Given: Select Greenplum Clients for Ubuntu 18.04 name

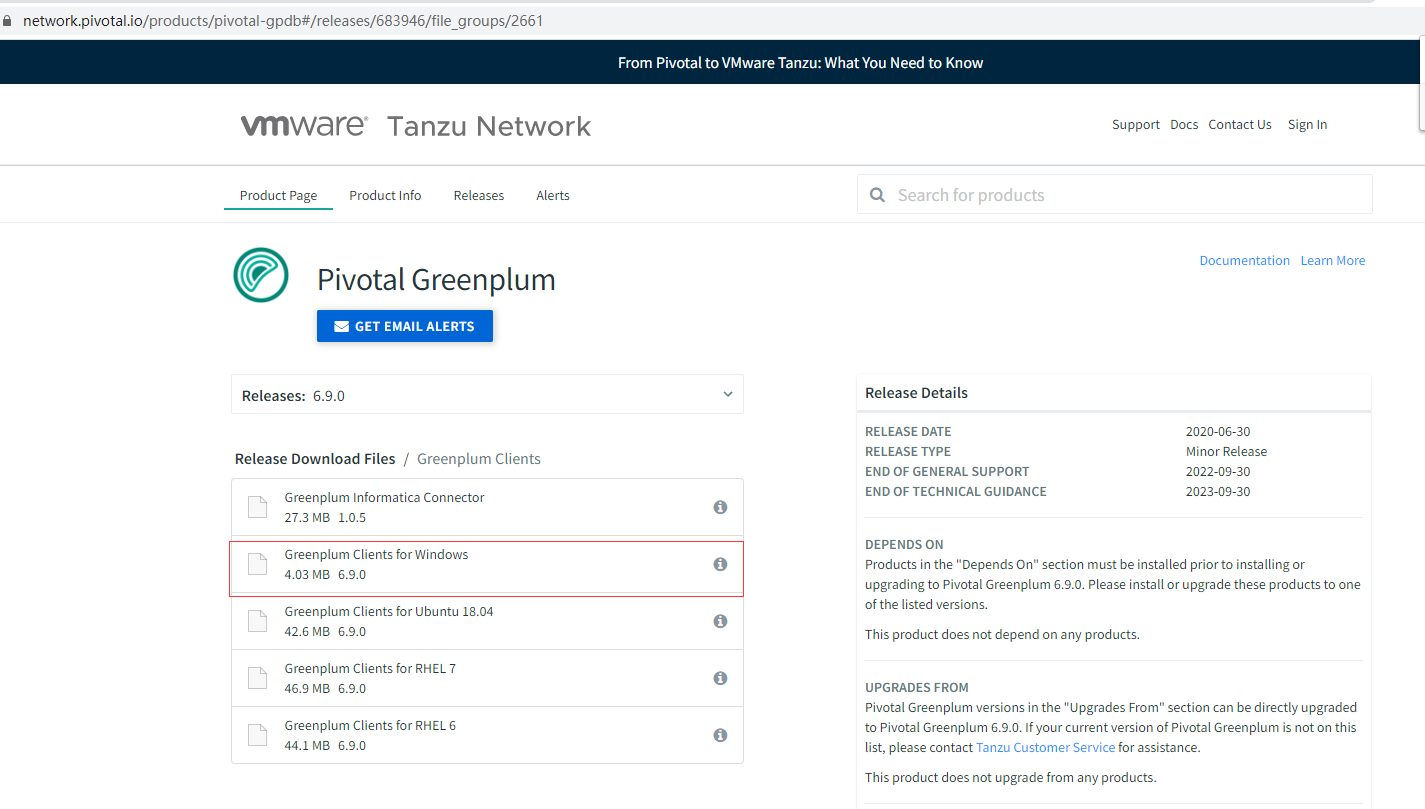Looking at the screenshot, I should tap(389, 611).
